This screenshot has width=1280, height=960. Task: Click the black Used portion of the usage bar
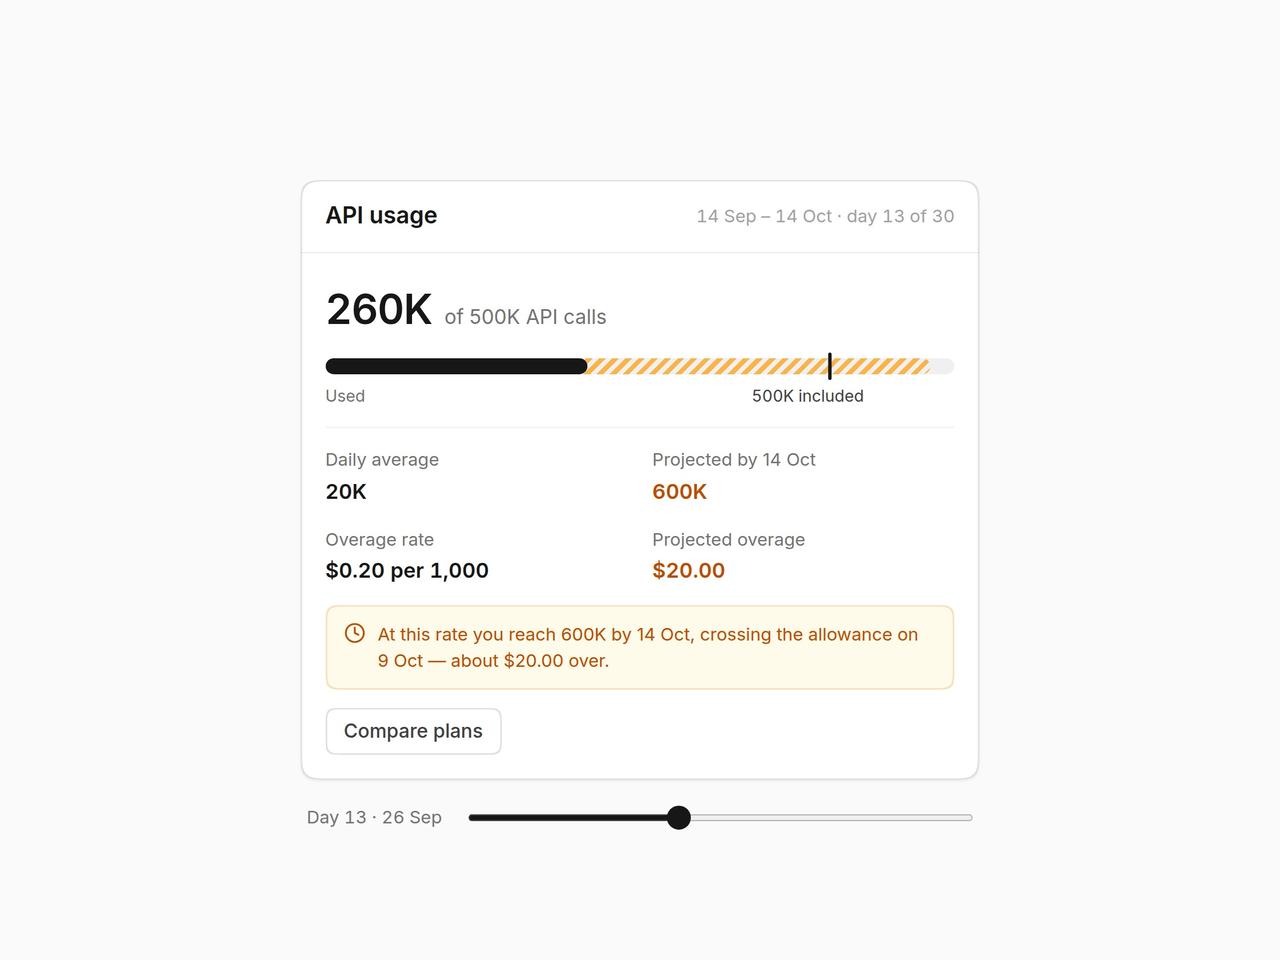pyautogui.click(x=457, y=366)
